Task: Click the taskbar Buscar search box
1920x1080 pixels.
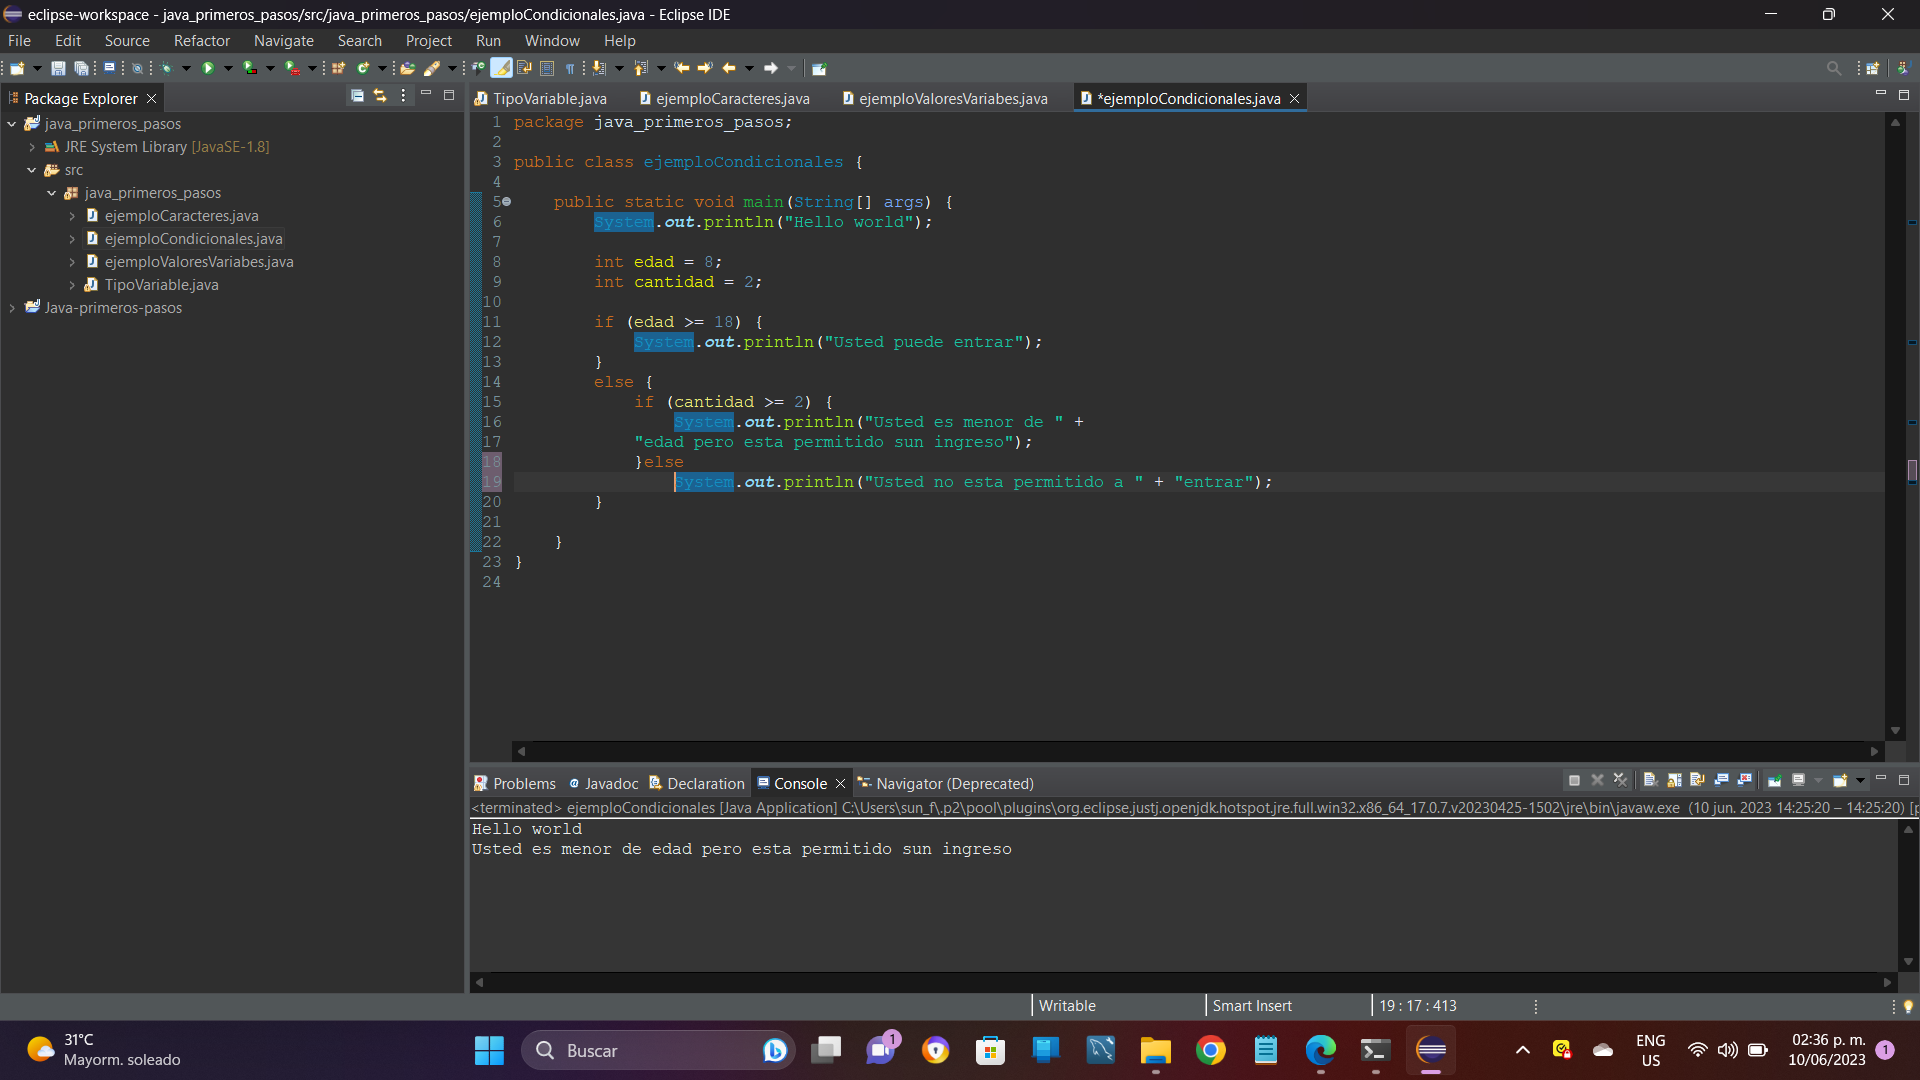Action: [658, 1050]
